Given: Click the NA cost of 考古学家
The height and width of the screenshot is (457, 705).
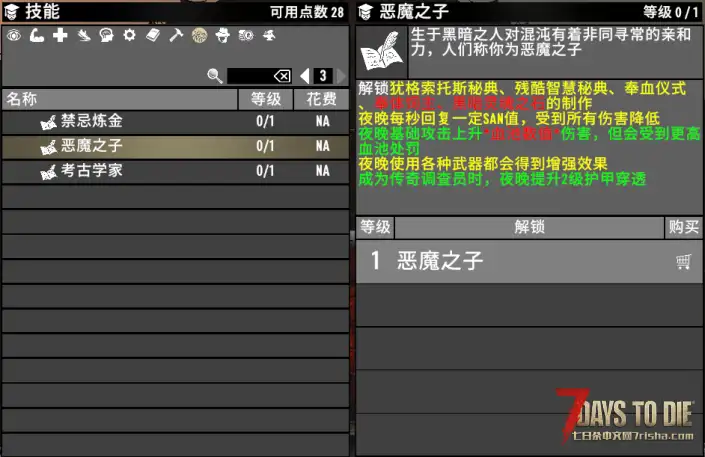Looking at the screenshot, I should click(322, 171).
